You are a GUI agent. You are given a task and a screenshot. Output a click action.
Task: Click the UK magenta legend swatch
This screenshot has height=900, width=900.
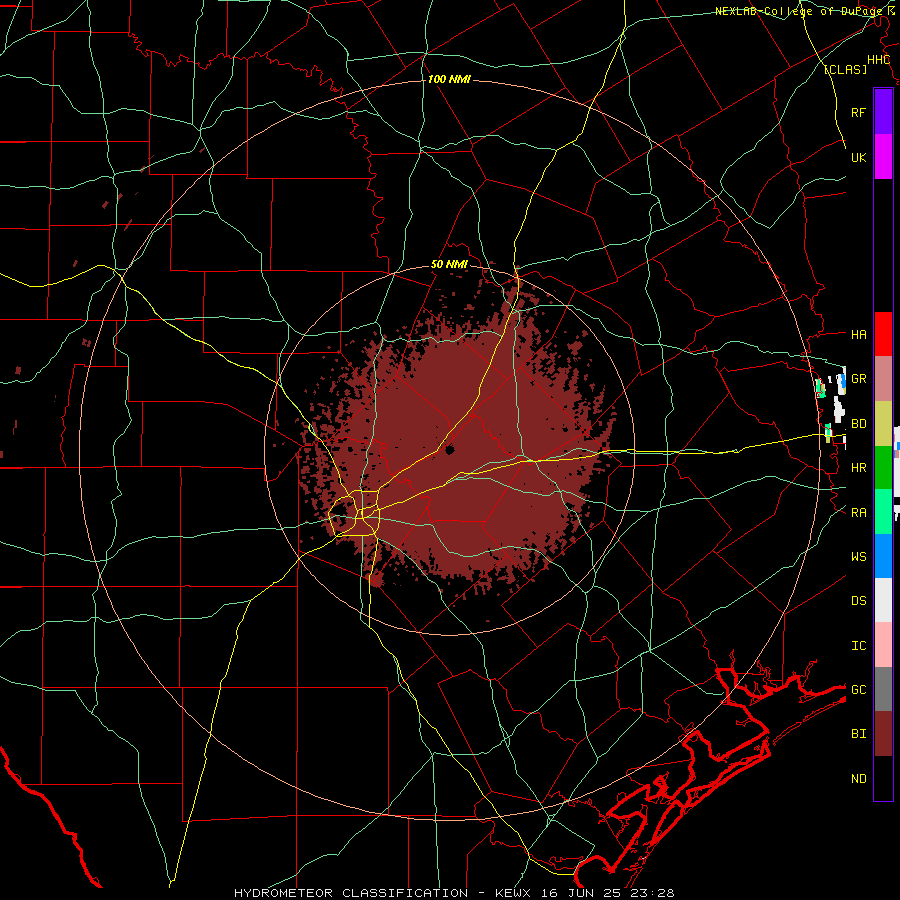883,157
